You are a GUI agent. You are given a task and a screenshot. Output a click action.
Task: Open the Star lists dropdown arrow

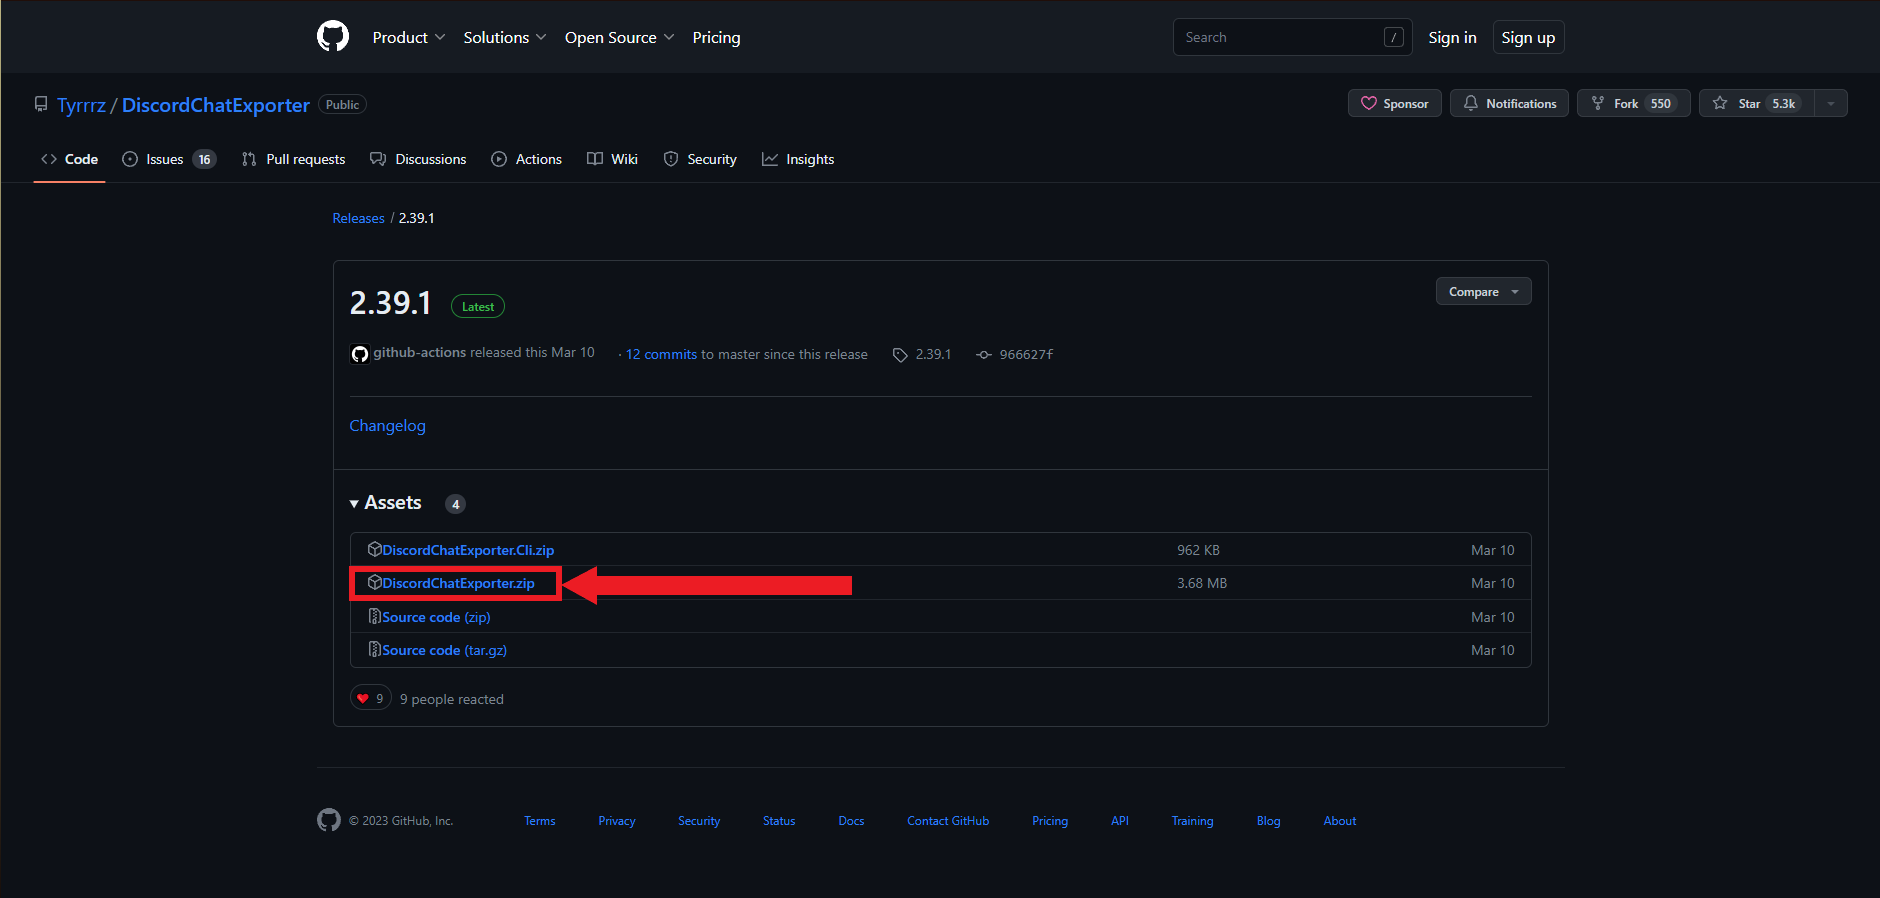click(x=1831, y=104)
